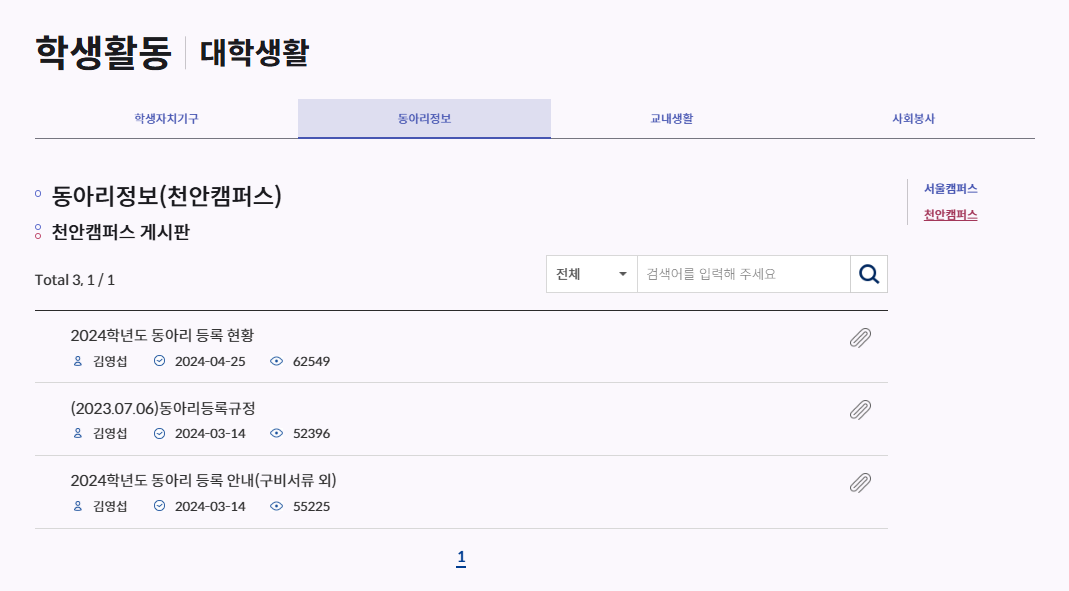
Task: Open attachment paperclip on "2024학년도 동아리 등록 현황"
Action: (859, 339)
